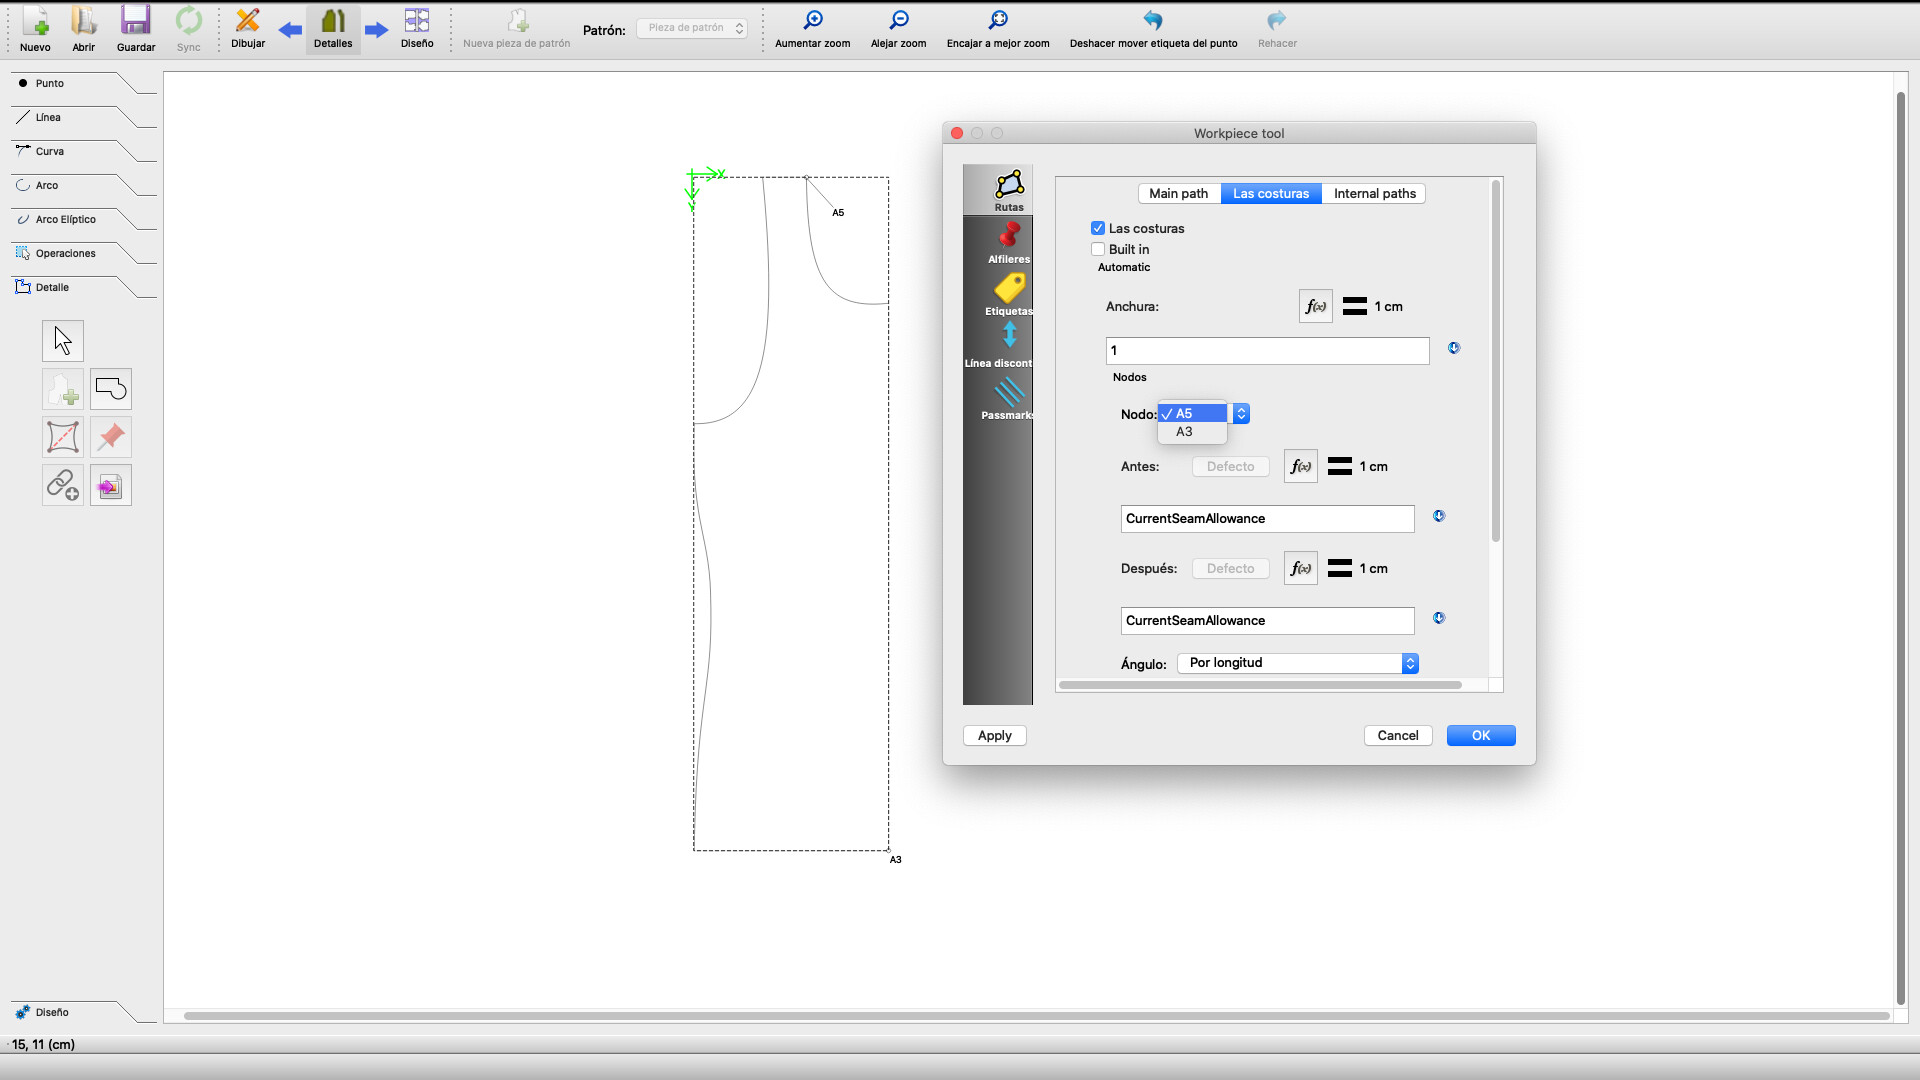This screenshot has height=1080, width=1920.
Task: Select A3 in the Nodo list
Action: [x=1185, y=432]
